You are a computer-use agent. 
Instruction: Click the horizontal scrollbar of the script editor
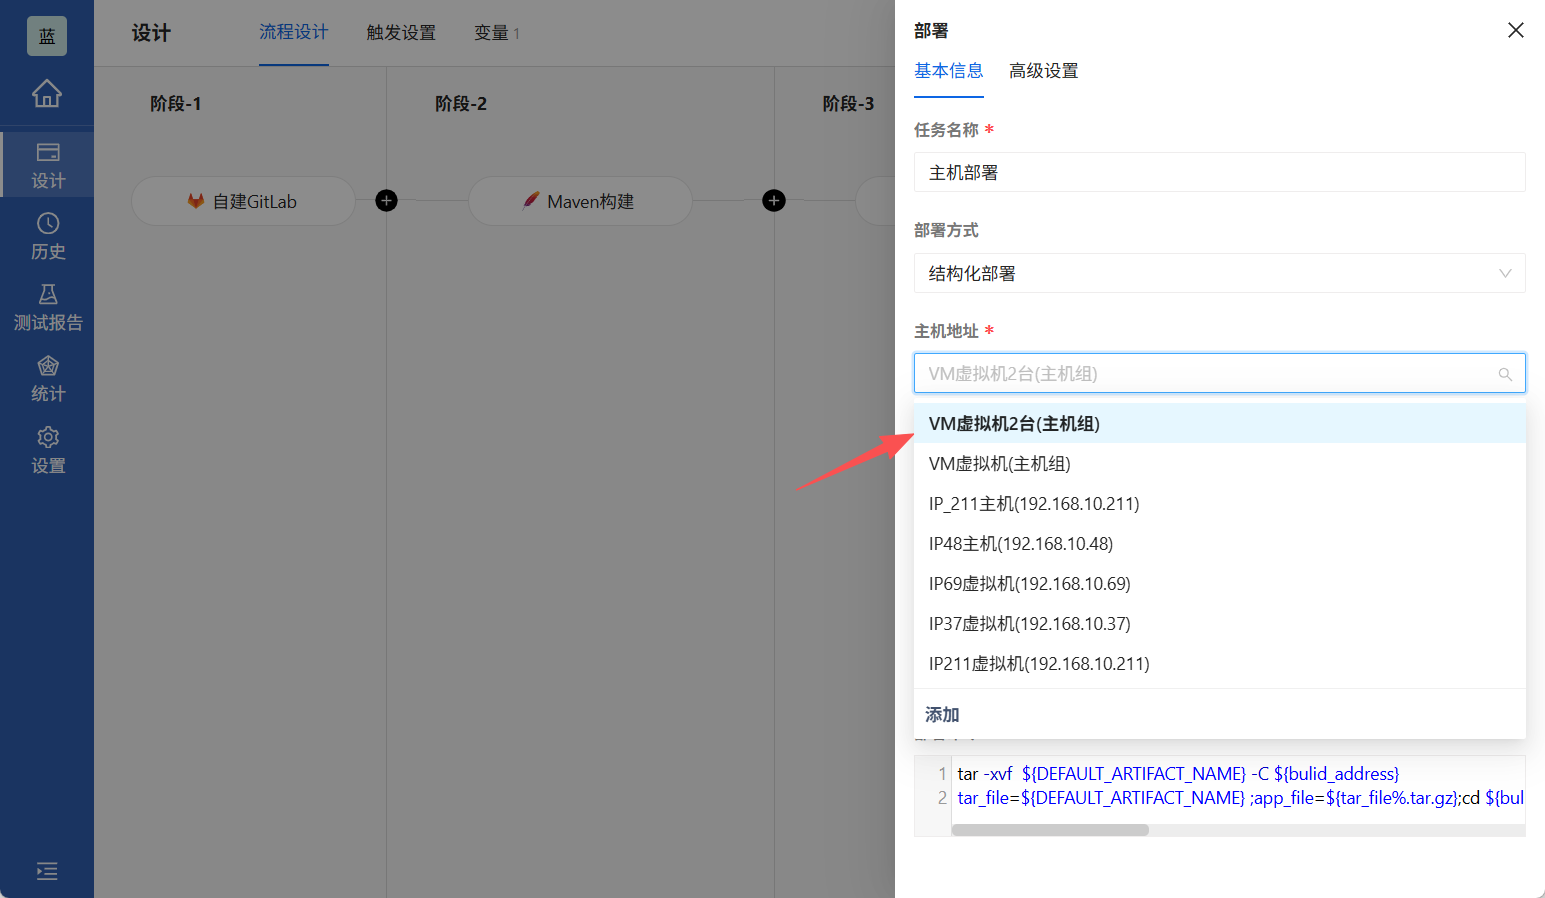click(1051, 830)
